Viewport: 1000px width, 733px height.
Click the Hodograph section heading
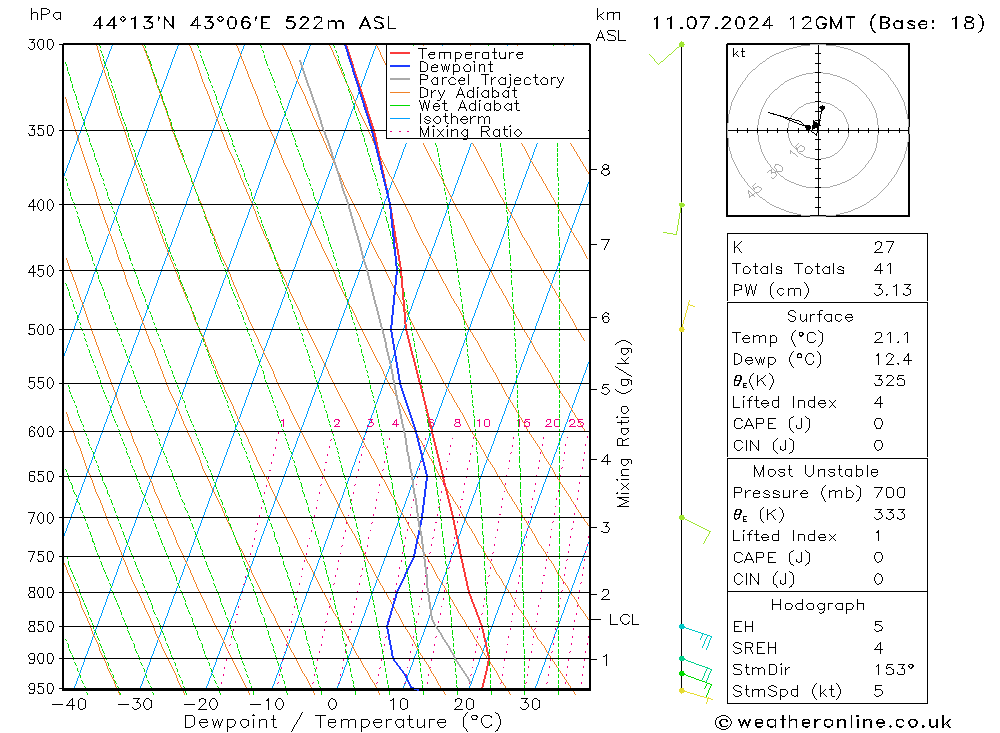tap(818, 605)
